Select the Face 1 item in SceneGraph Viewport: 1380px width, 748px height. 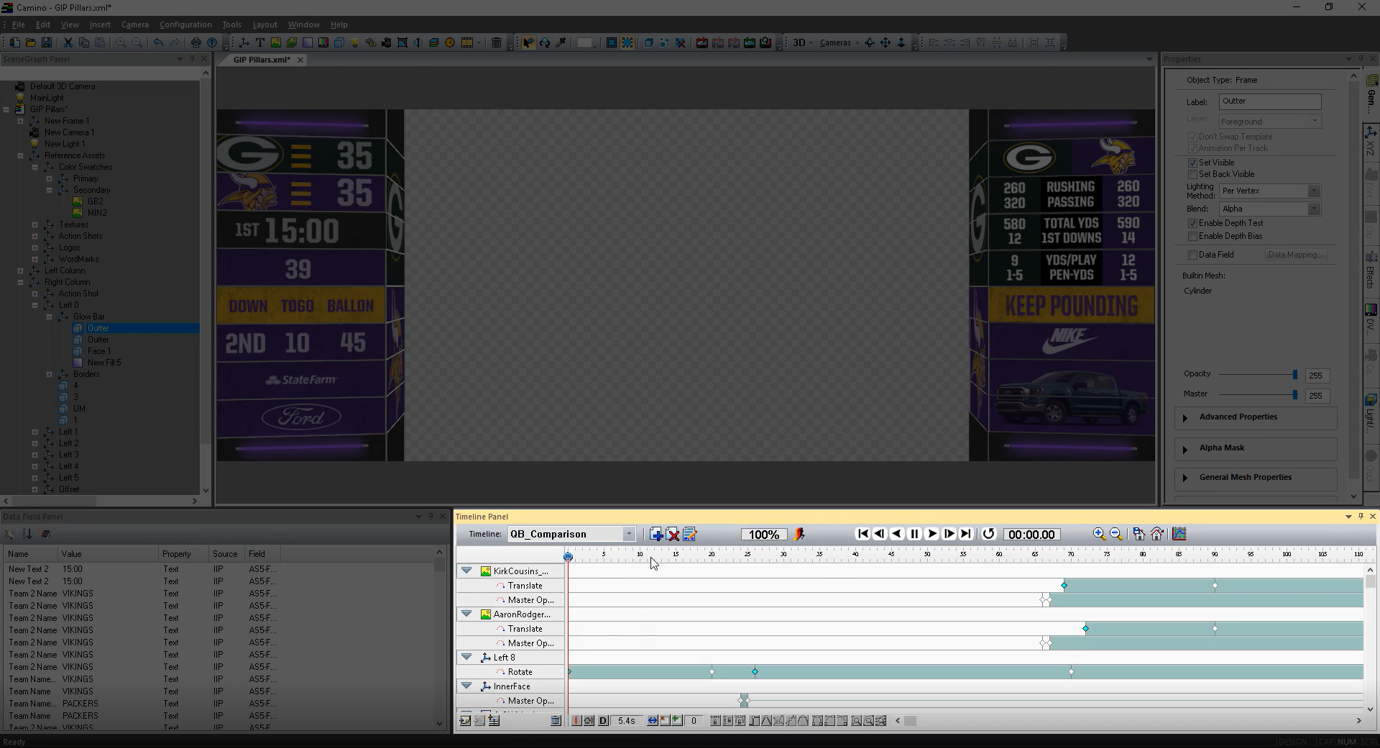(99, 351)
